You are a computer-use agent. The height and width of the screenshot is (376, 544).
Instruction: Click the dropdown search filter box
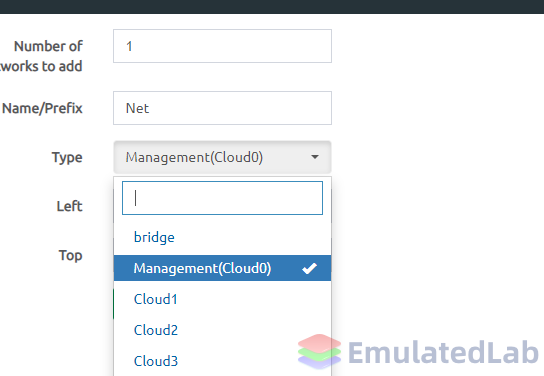[x=222, y=198]
